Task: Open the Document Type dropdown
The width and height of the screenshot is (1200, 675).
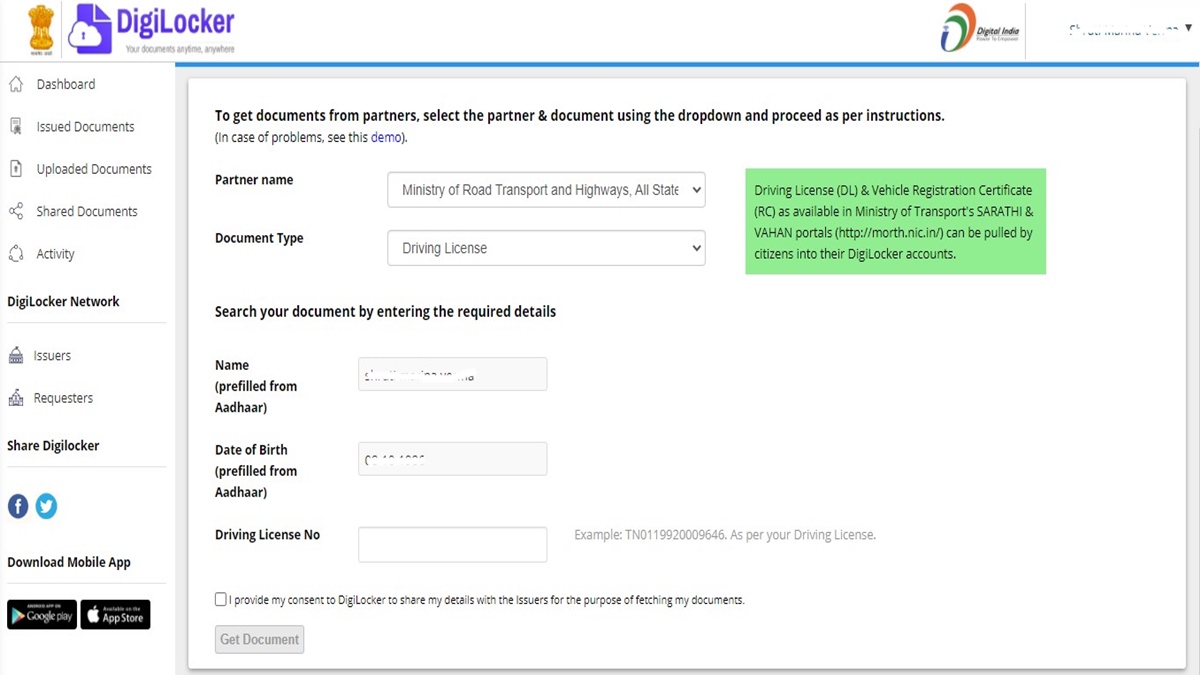Action: click(x=546, y=248)
